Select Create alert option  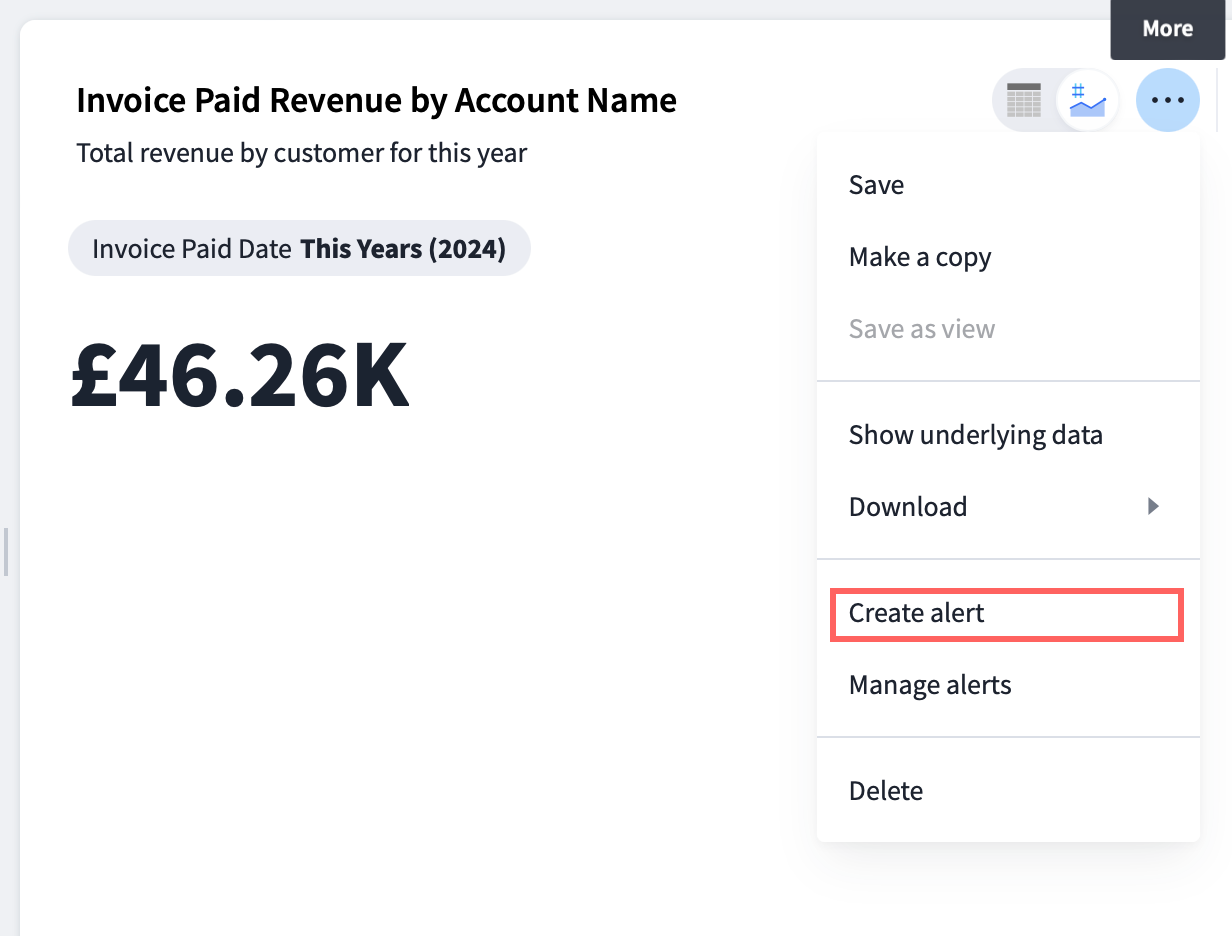916,613
